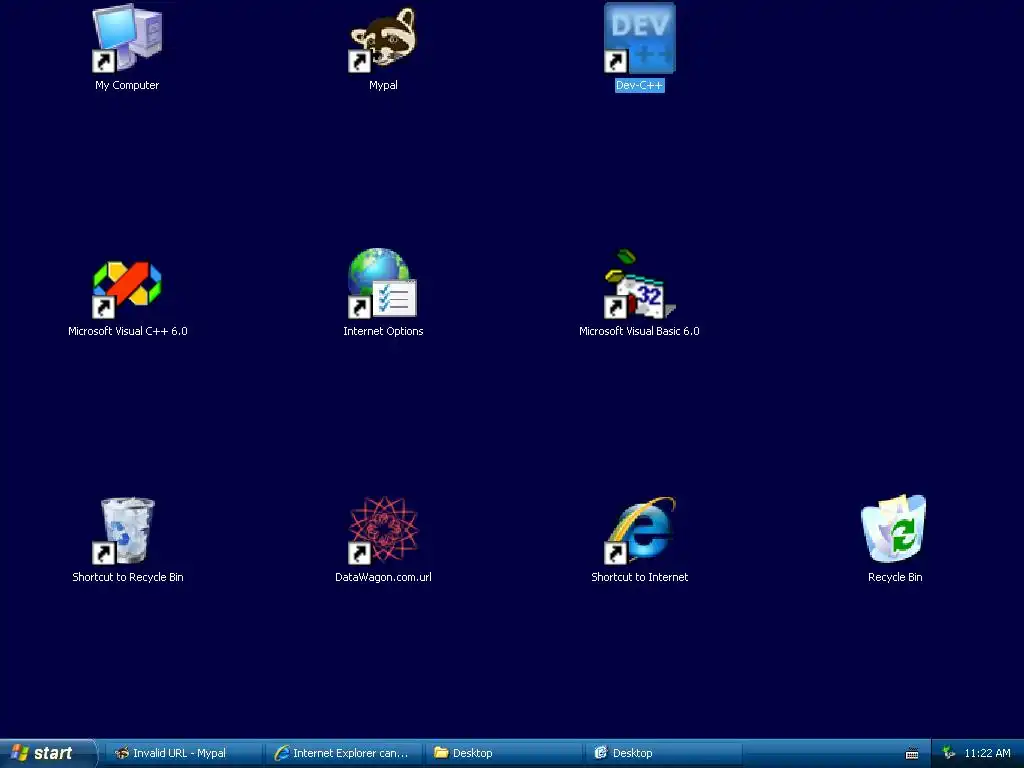This screenshot has height=768, width=1024.
Task: Select the Mypal raccoon browser icon
Action: coord(383,39)
